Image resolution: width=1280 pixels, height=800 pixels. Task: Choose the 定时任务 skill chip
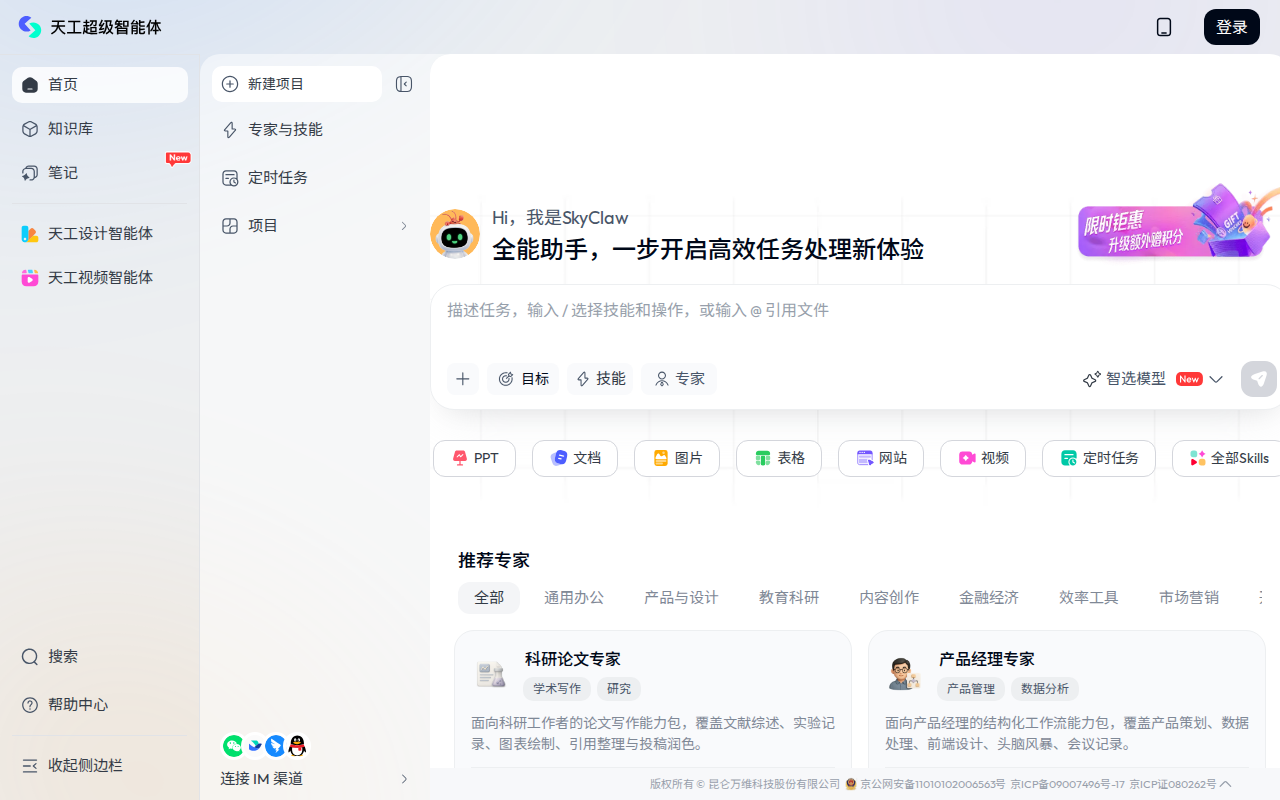1099,458
